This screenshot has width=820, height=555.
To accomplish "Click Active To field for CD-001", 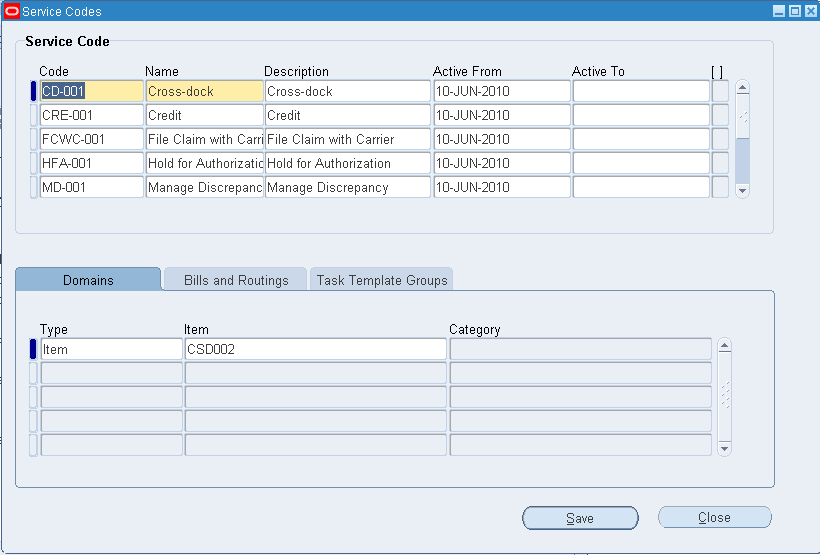I will (641, 91).
